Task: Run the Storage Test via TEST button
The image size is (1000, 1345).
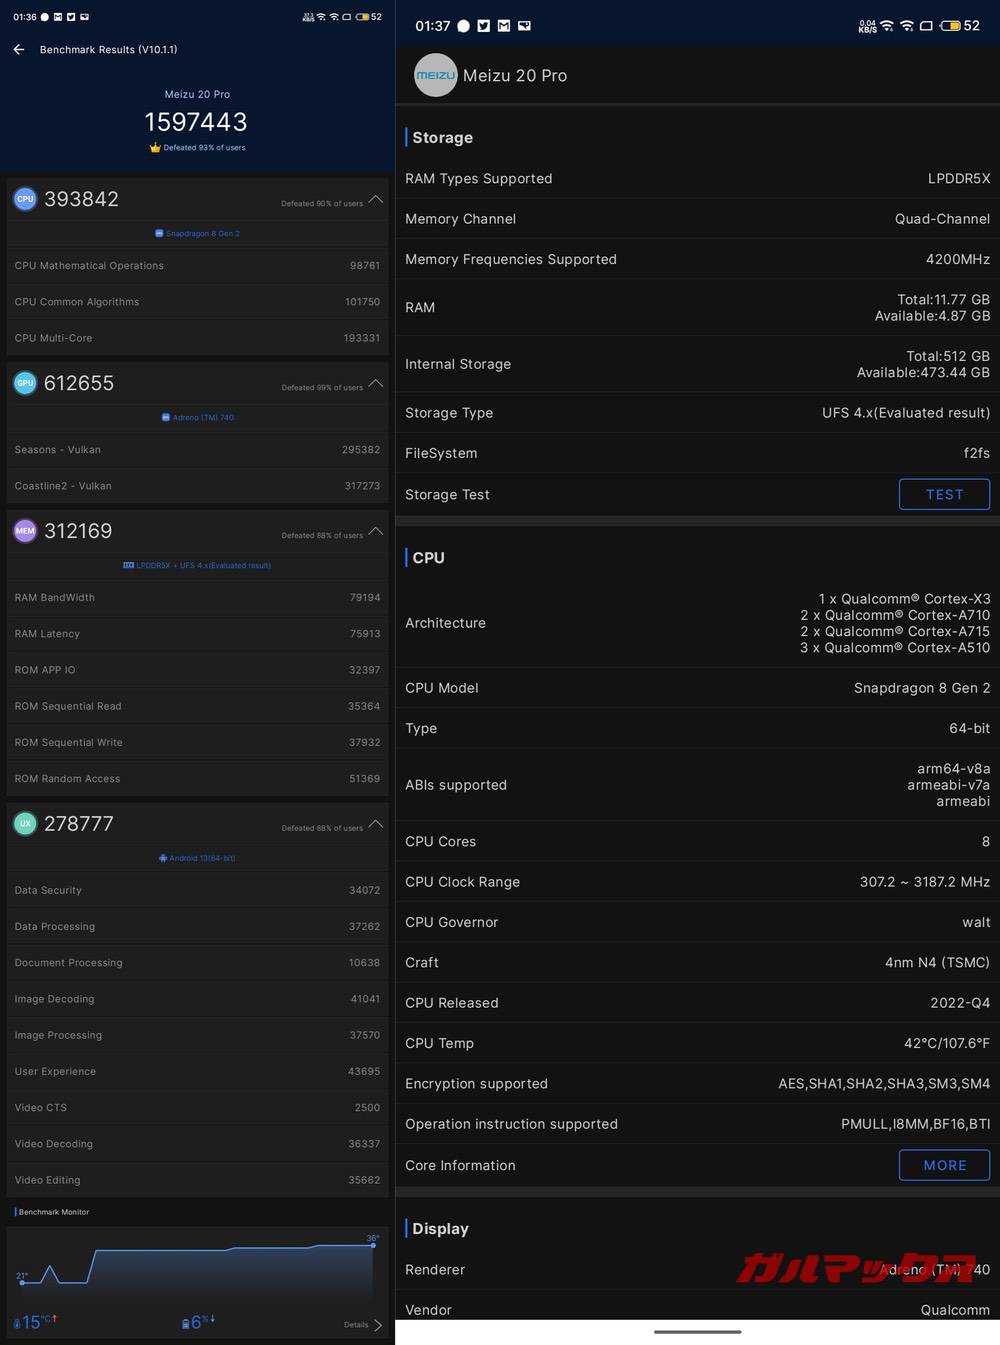Action: [x=943, y=494]
